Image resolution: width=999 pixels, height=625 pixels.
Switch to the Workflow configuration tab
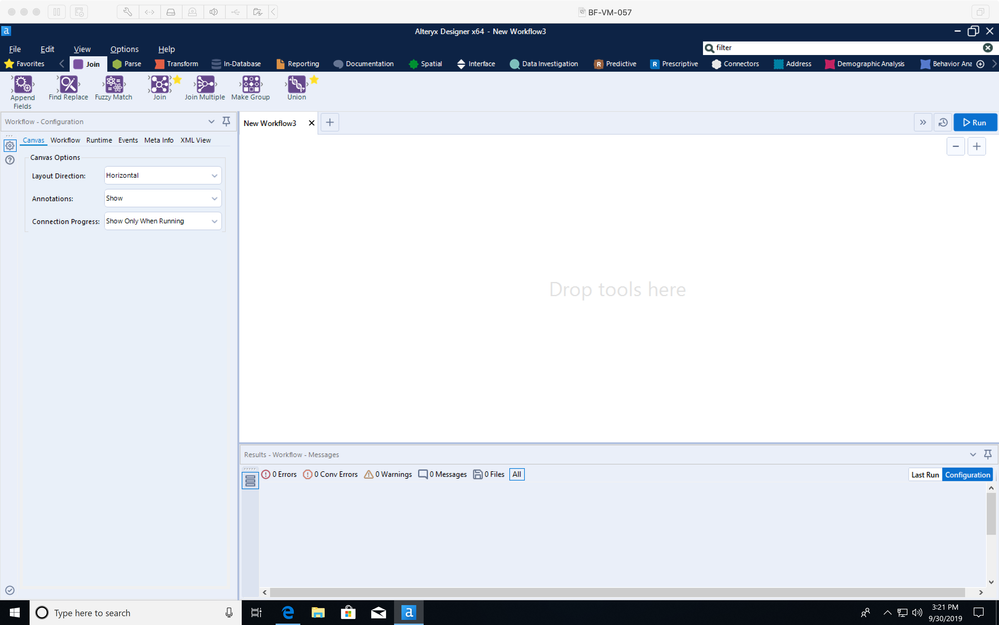coord(65,140)
